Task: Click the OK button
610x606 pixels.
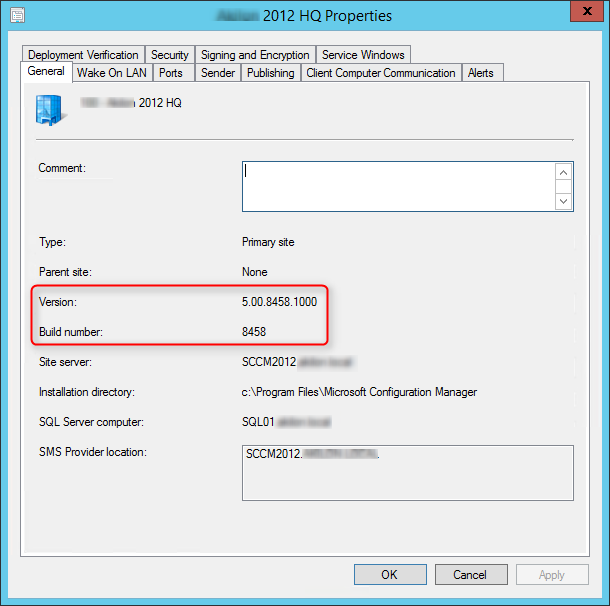Action: pyautogui.click(x=390, y=574)
